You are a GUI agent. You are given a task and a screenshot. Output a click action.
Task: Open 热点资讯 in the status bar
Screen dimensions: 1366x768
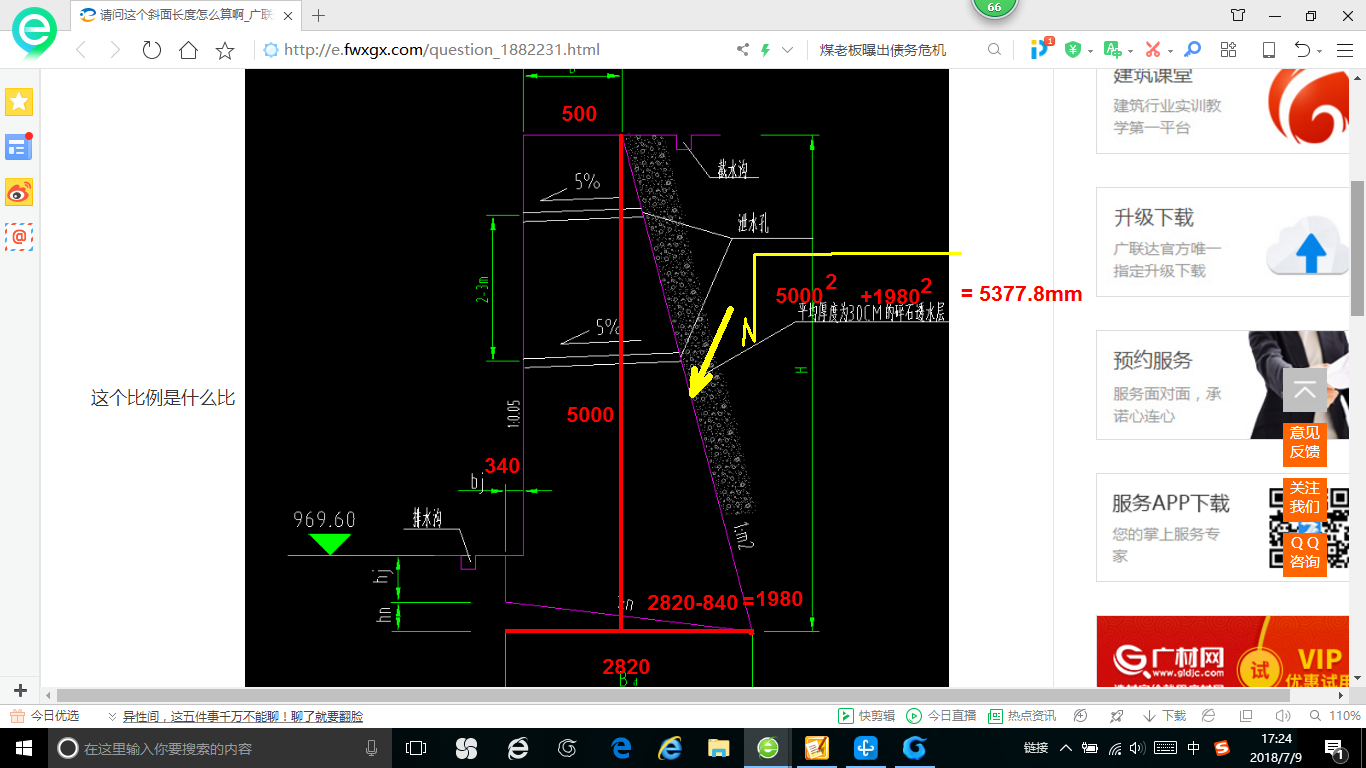[x=1022, y=716]
